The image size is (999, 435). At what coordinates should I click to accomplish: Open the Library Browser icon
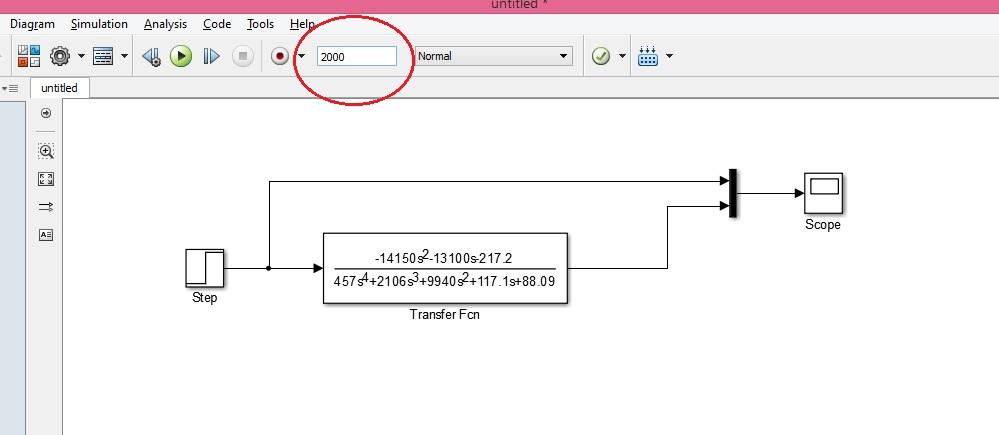tap(29, 56)
